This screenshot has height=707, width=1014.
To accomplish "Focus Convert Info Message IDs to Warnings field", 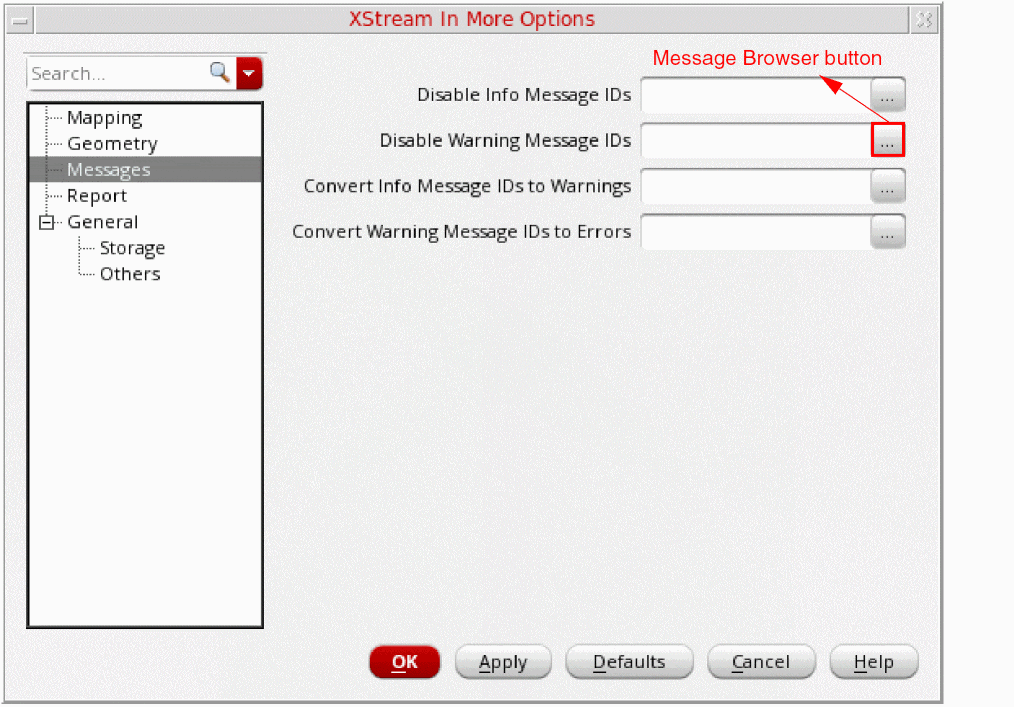I will coord(755,186).
